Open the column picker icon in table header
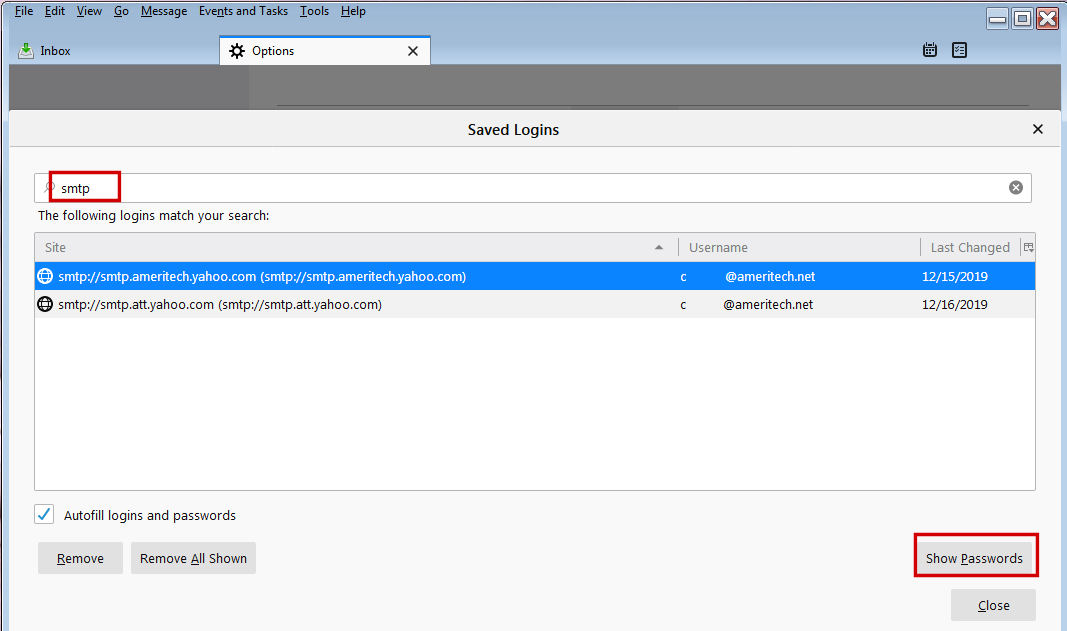 coord(1028,248)
